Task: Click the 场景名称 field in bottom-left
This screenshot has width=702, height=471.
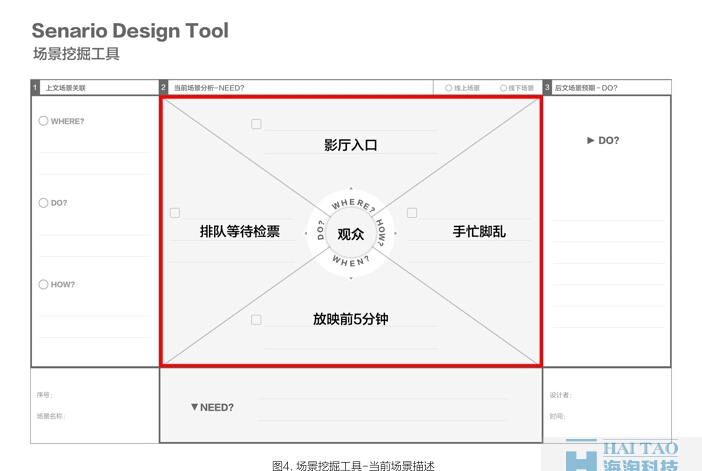Action: (50, 416)
